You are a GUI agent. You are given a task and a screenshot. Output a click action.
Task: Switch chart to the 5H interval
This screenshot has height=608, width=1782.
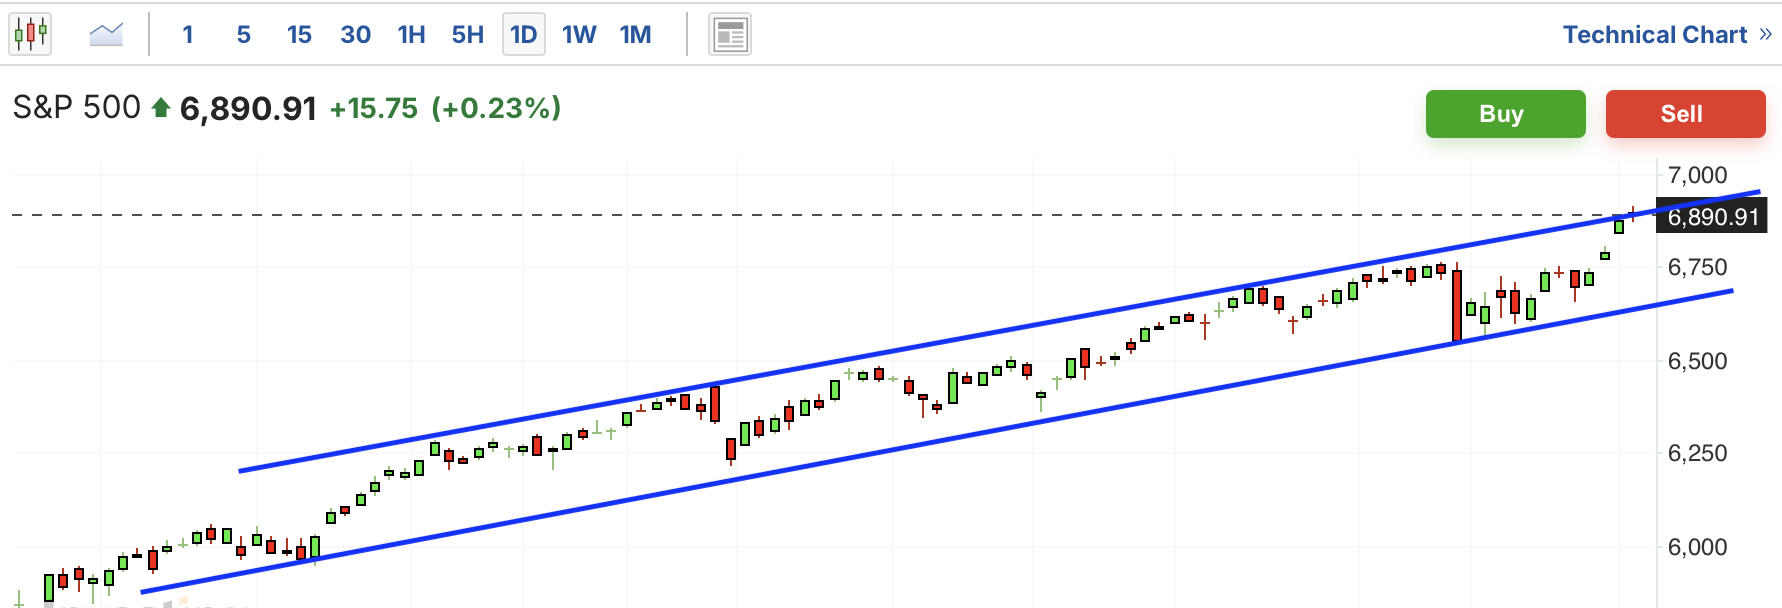pyautogui.click(x=468, y=35)
